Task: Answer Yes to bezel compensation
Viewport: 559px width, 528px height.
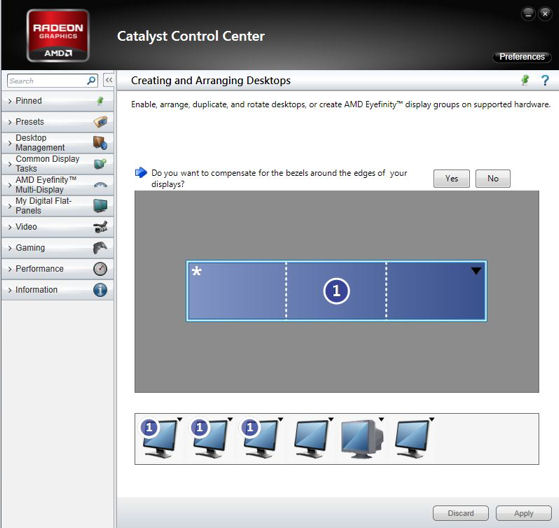Action: click(451, 178)
